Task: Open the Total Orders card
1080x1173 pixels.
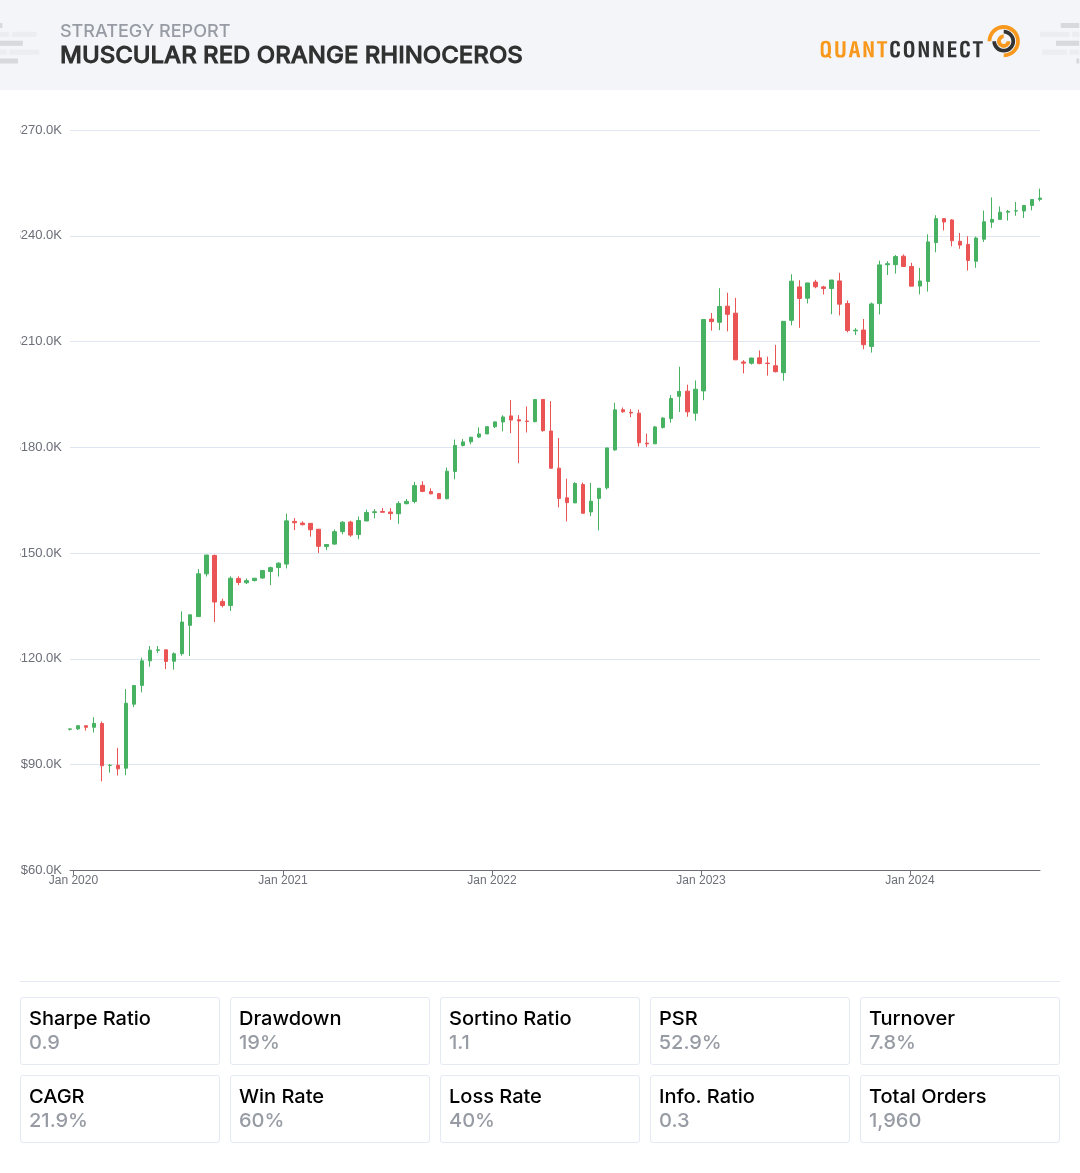Action: (960, 1108)
